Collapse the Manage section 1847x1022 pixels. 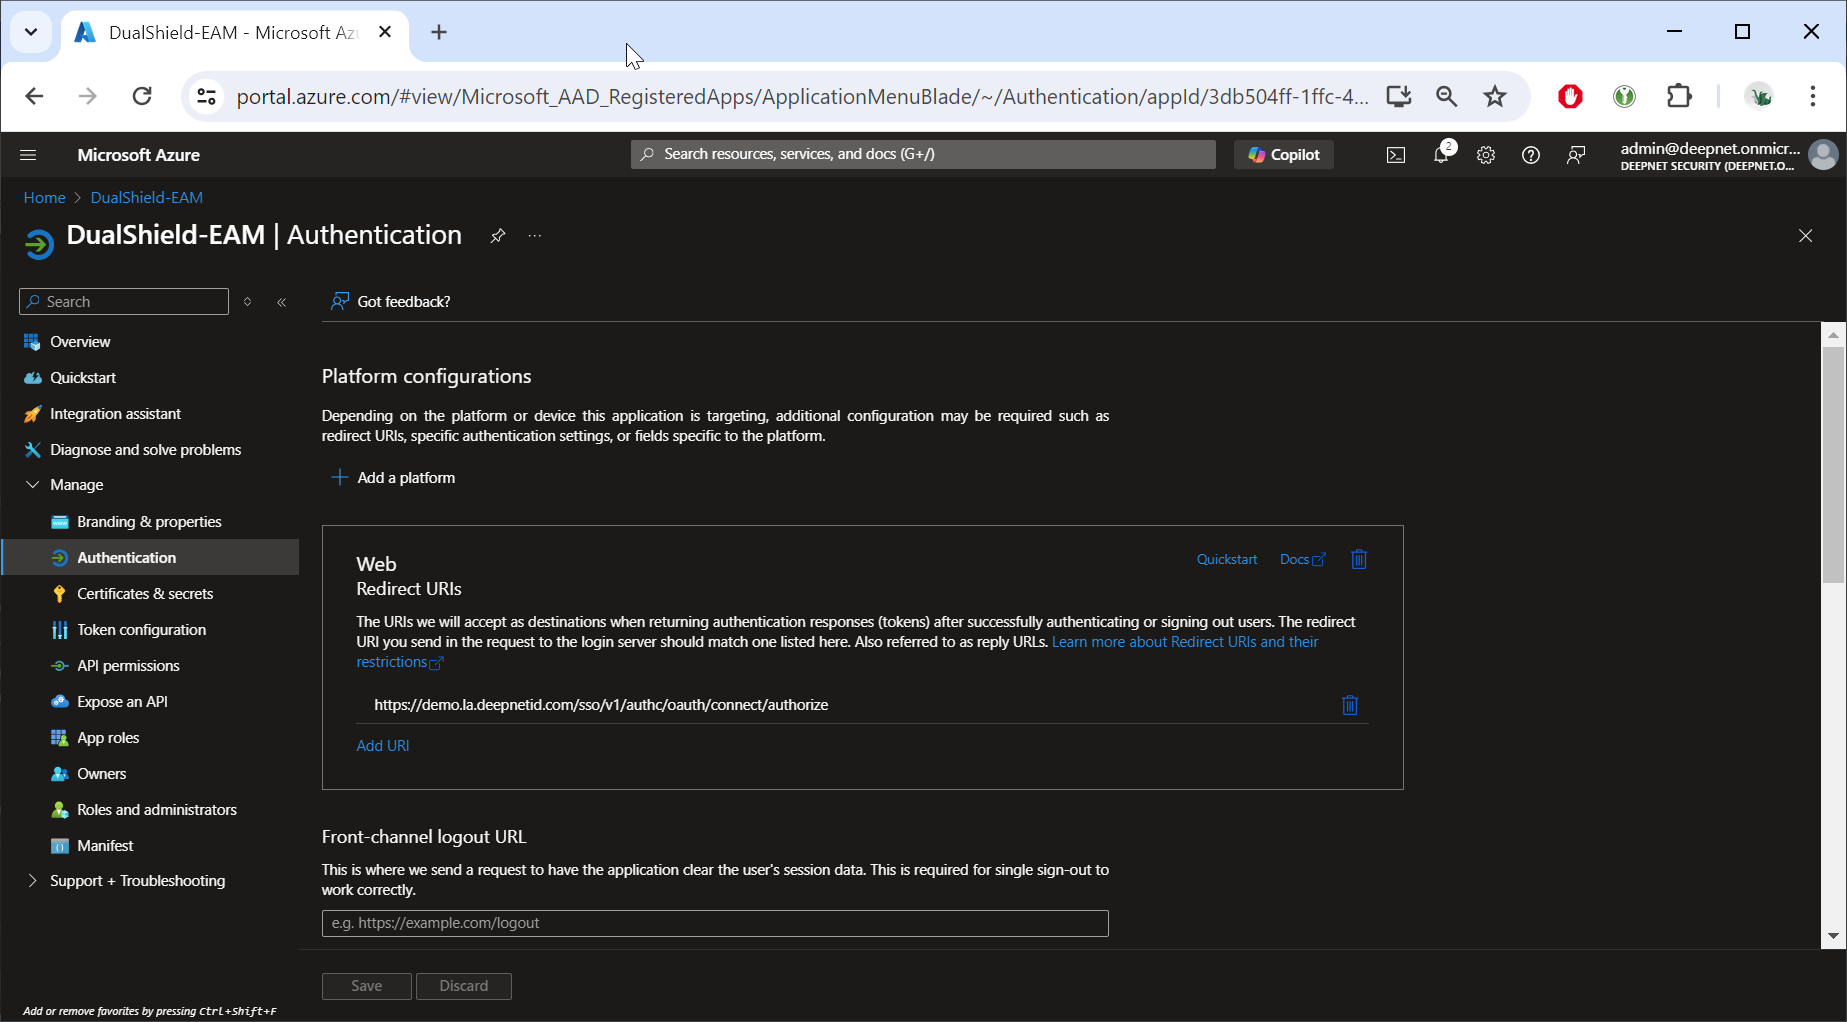pyautogui.click(x=33, y=485)
